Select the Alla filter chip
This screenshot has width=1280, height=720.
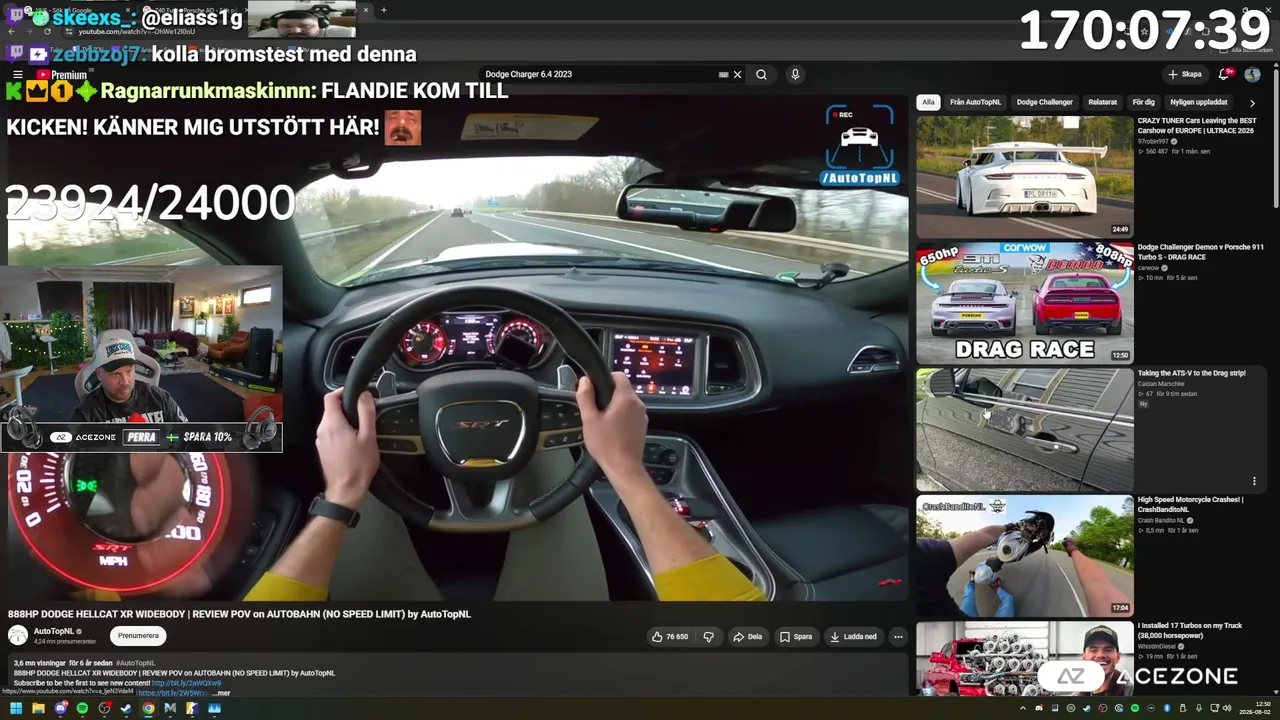928,102
